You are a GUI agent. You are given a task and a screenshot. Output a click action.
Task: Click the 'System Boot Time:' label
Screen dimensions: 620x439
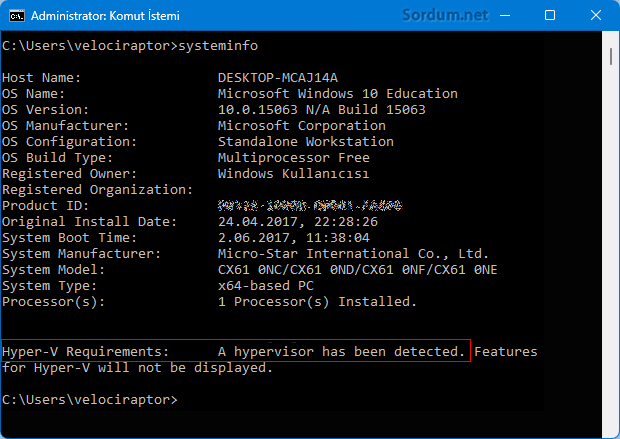tap(70, 238)
